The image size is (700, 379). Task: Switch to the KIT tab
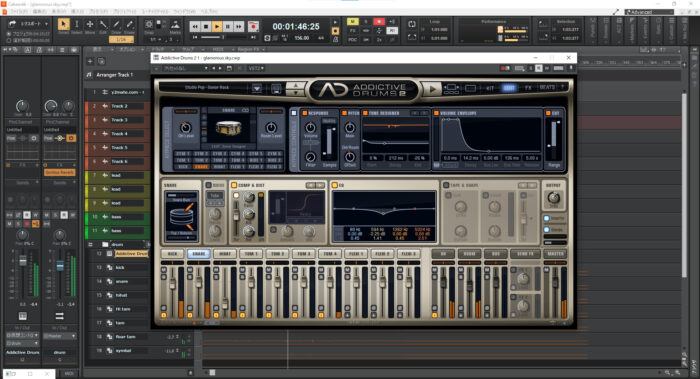490,88
